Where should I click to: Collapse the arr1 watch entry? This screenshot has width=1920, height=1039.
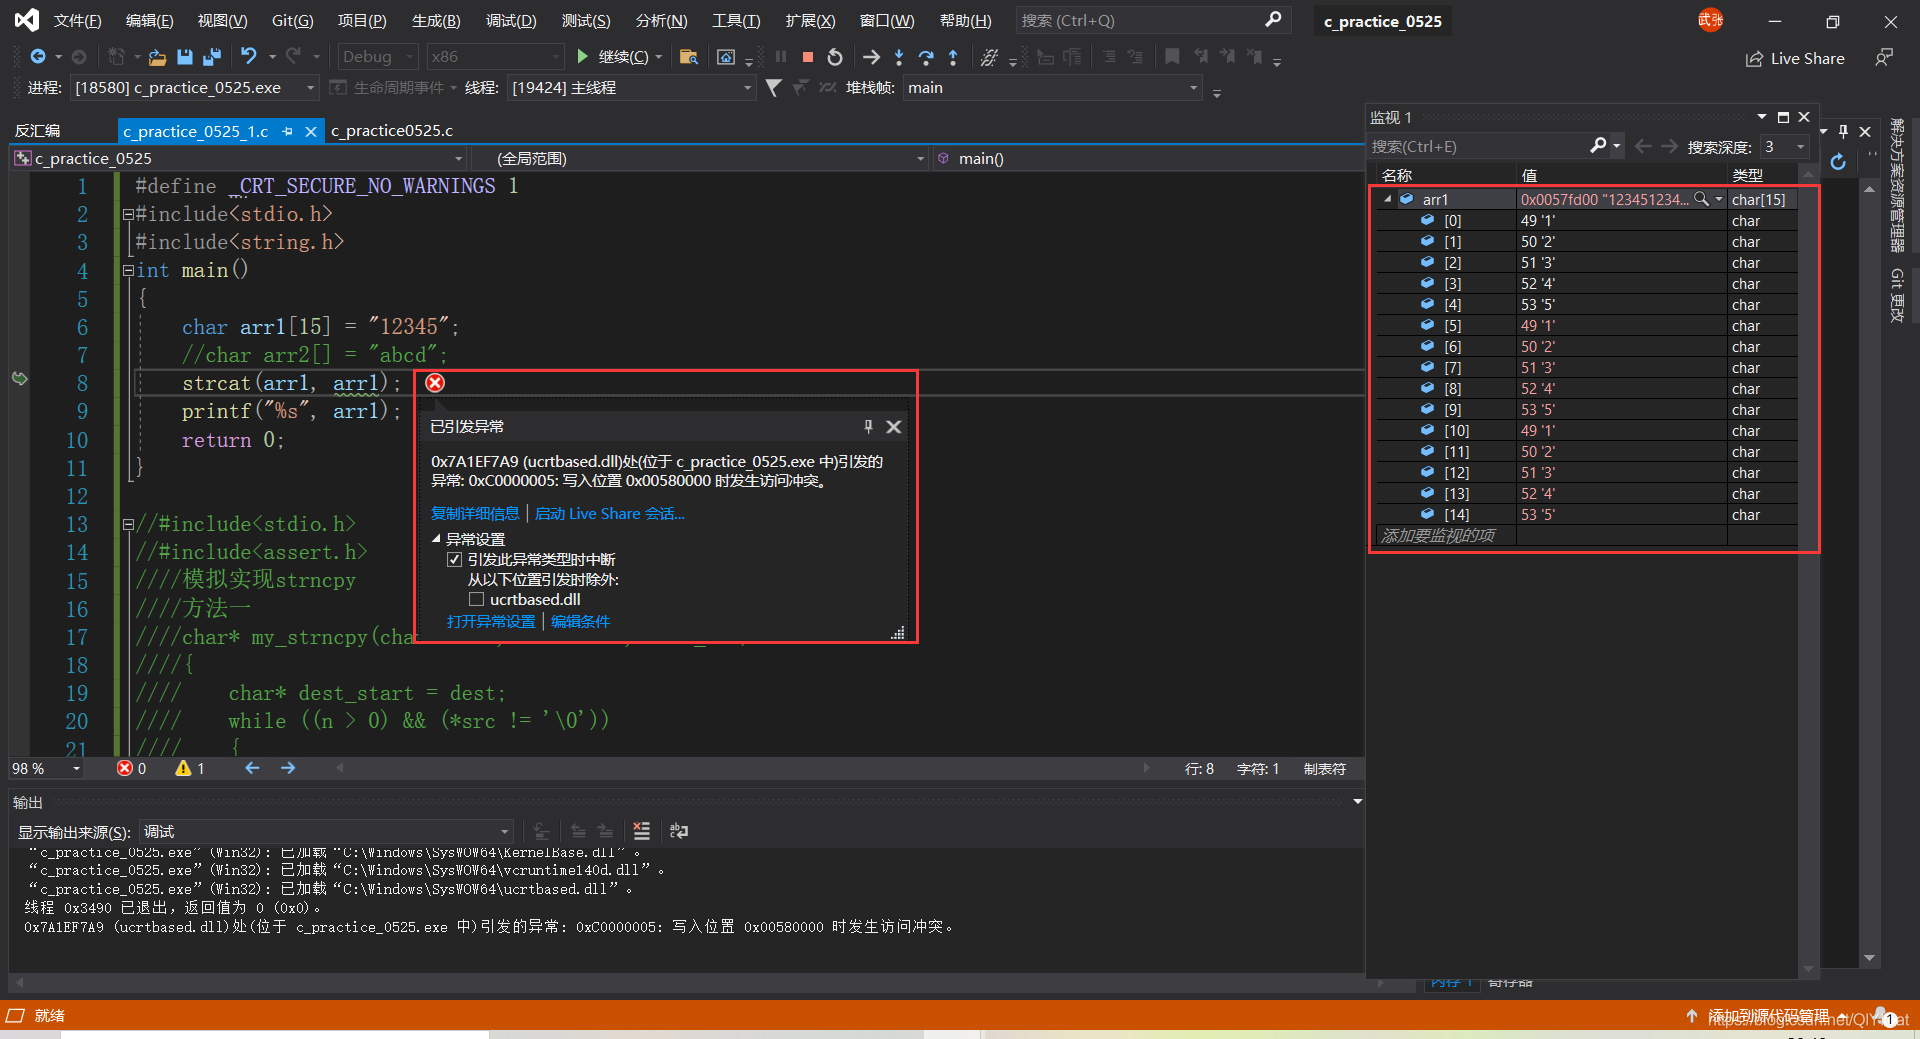pyautogui.click(x=1388, y=200)
